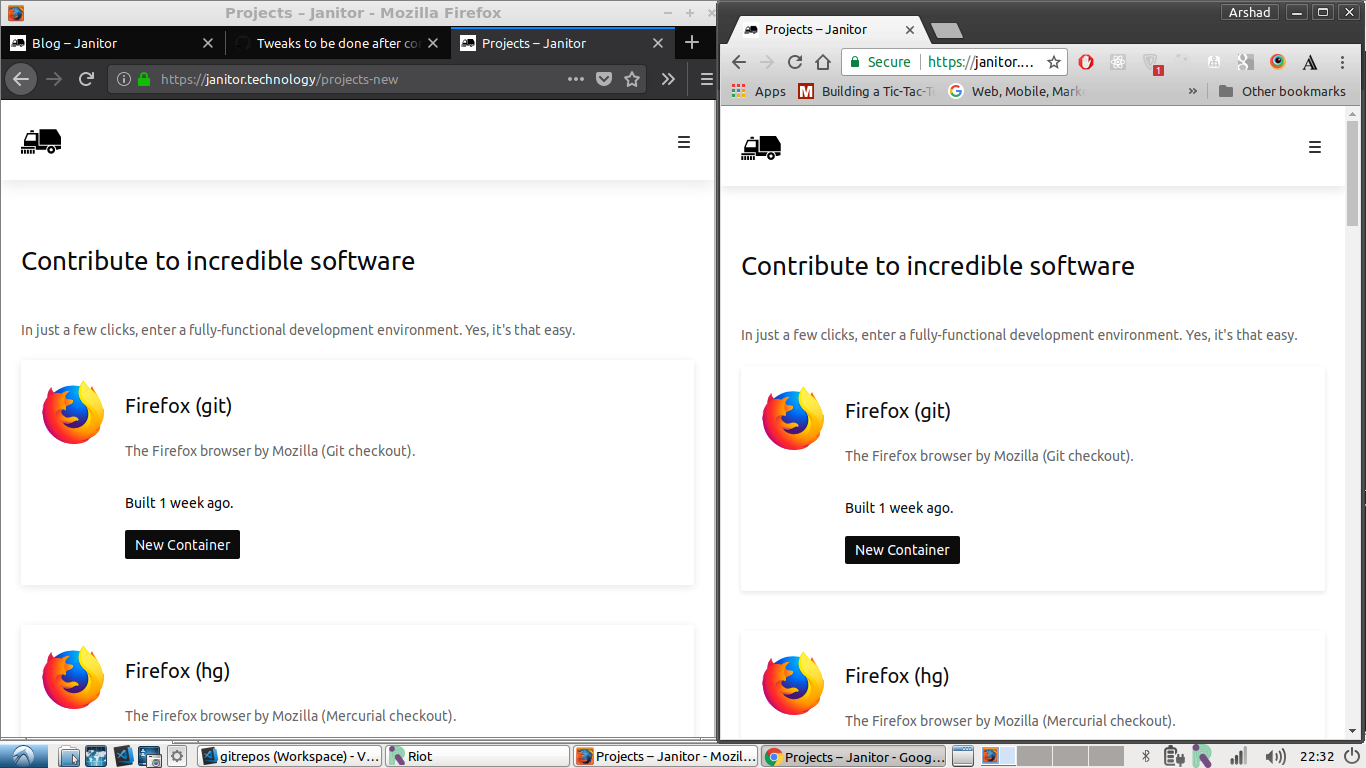Viewport: 1366px width, 768px height.
Task: Click Firefox back button
Action: [21, 79]
